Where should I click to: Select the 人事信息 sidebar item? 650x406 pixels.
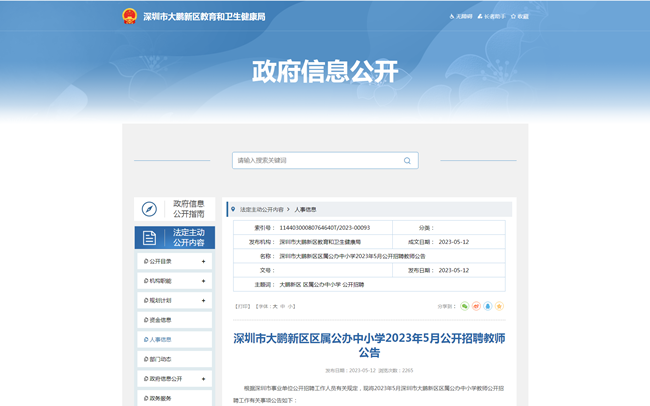pyautogui.click(x=175, y=339)
